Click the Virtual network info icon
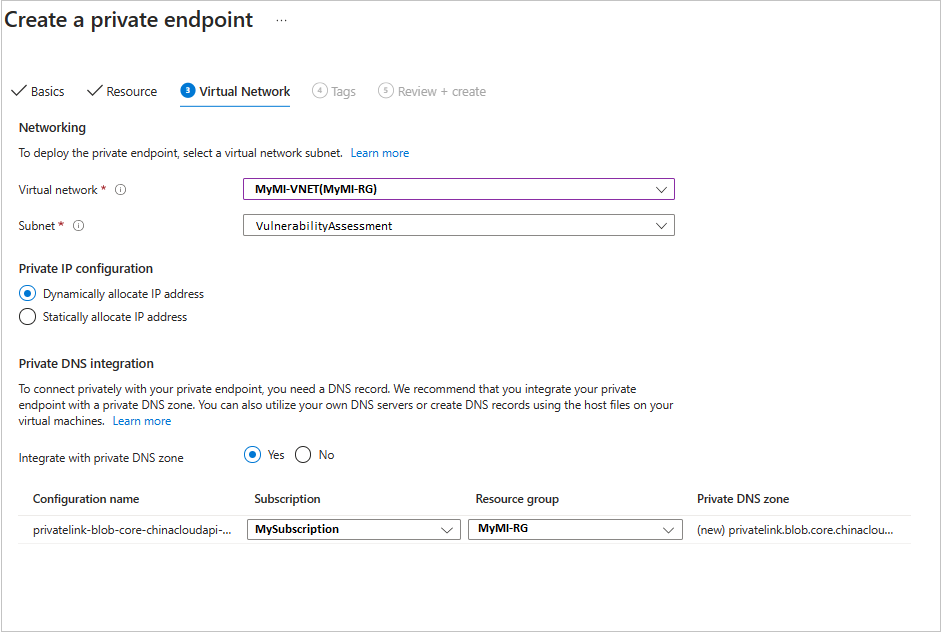Image resolution: width=941 pixels, height=632 pixels. click(121, 190)
